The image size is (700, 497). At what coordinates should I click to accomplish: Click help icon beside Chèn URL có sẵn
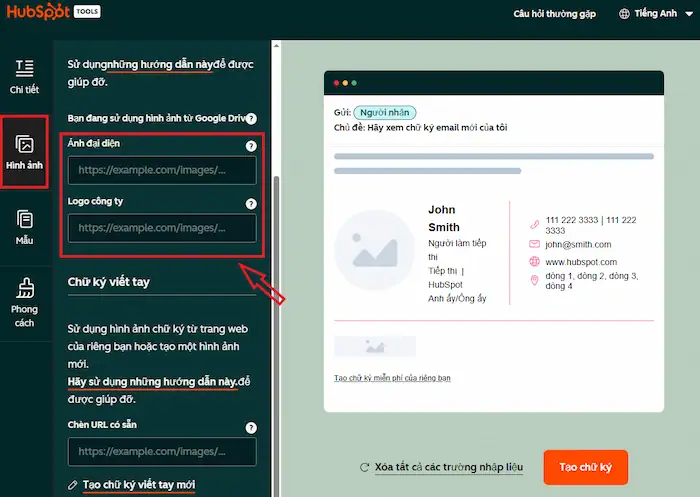251,427
